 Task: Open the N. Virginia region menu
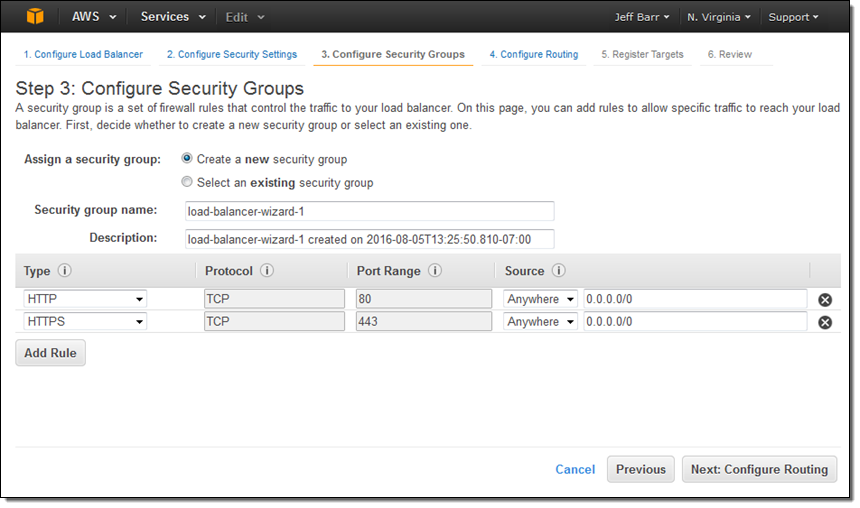click(x=719, y=17)
